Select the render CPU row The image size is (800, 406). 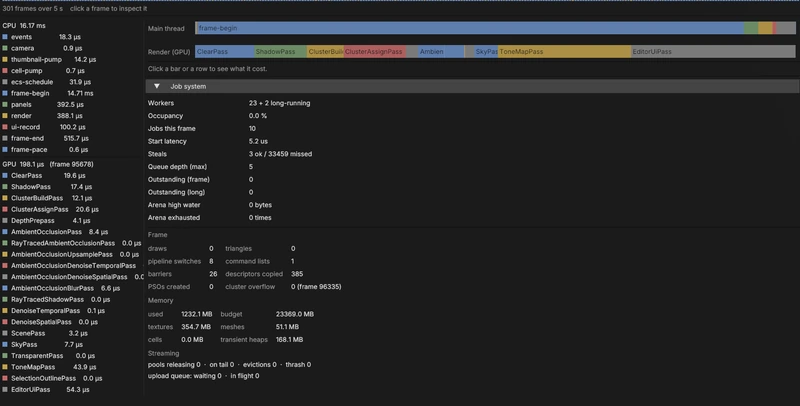tap(43, 116)
